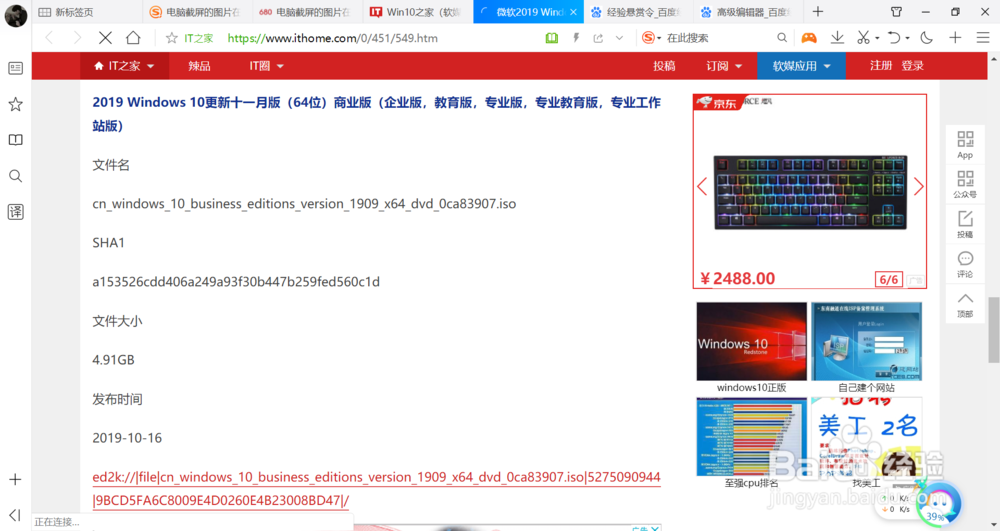Click the undo closed tab icon
The width and height of the screenshot is (1000, 531).
[x=894, y=38]
